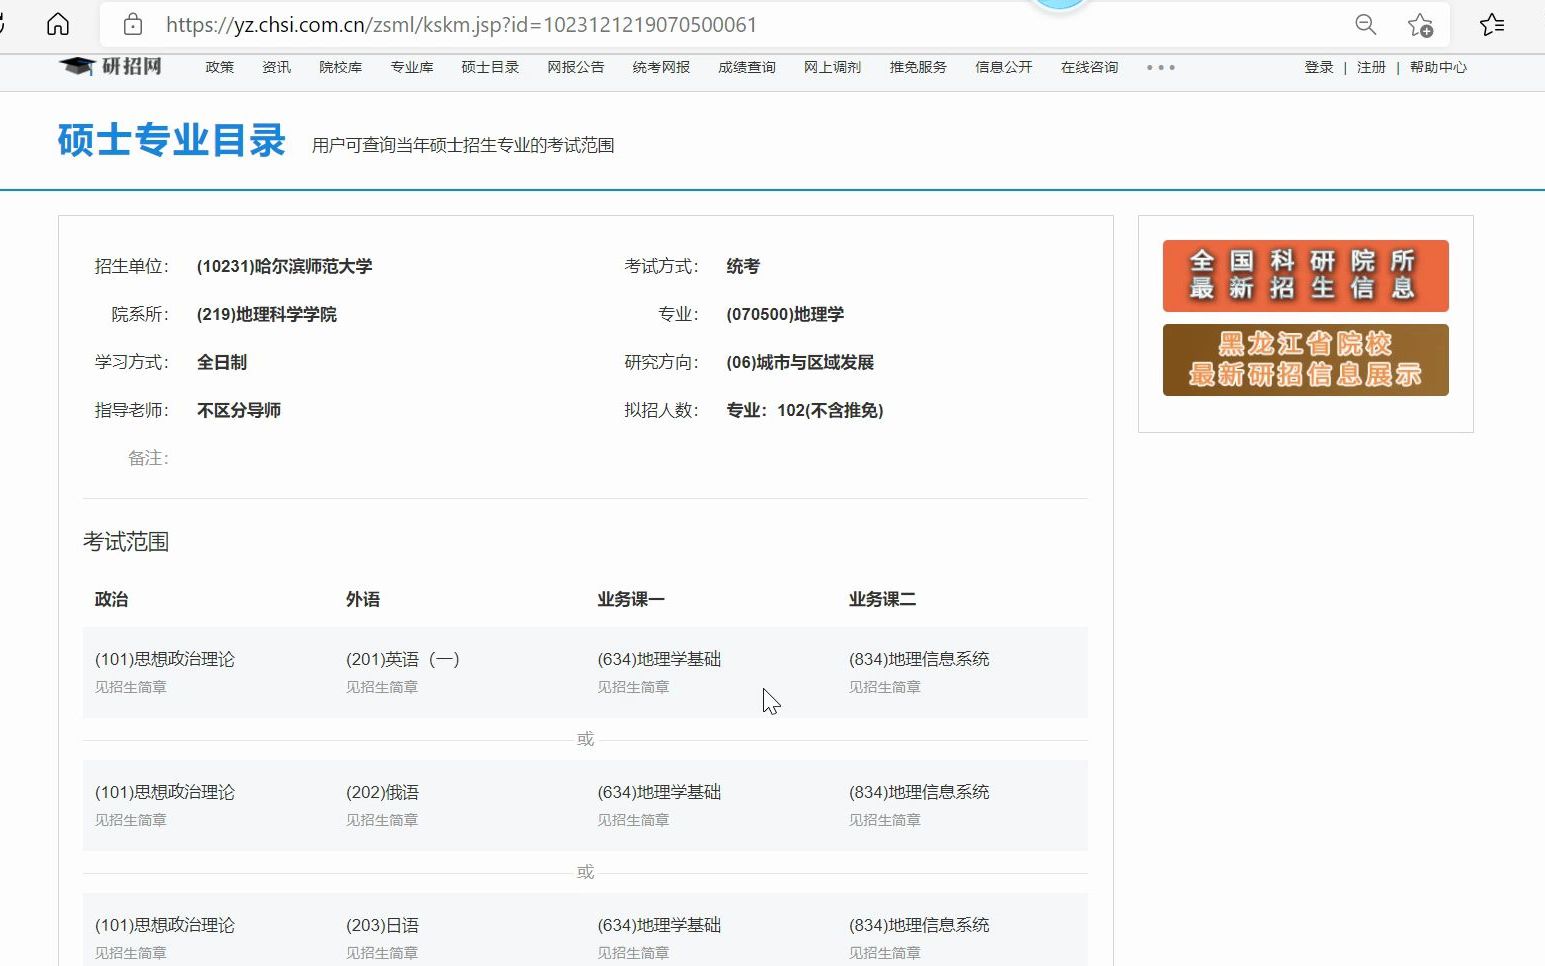This screenshot has height=966, width=1545.
Task: Select the 成绩查询 navigation item
Action: click(x=745, y=66)
